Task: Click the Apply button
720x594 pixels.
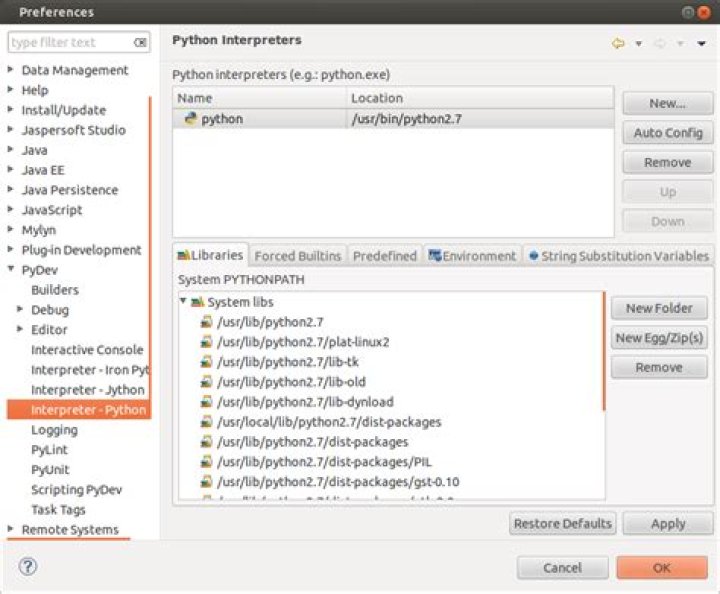Action: pyautogui.click(x=668, y=524)
